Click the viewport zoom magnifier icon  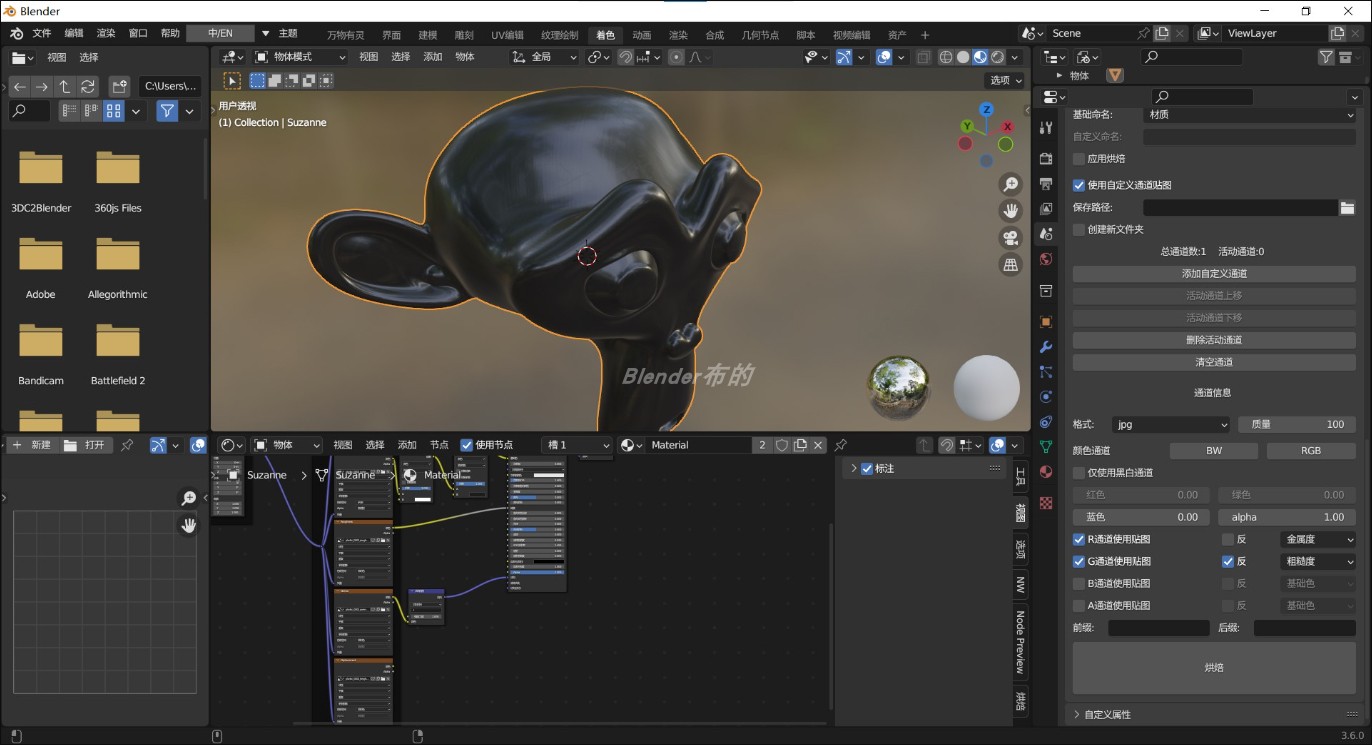(x=1010, y=185)
